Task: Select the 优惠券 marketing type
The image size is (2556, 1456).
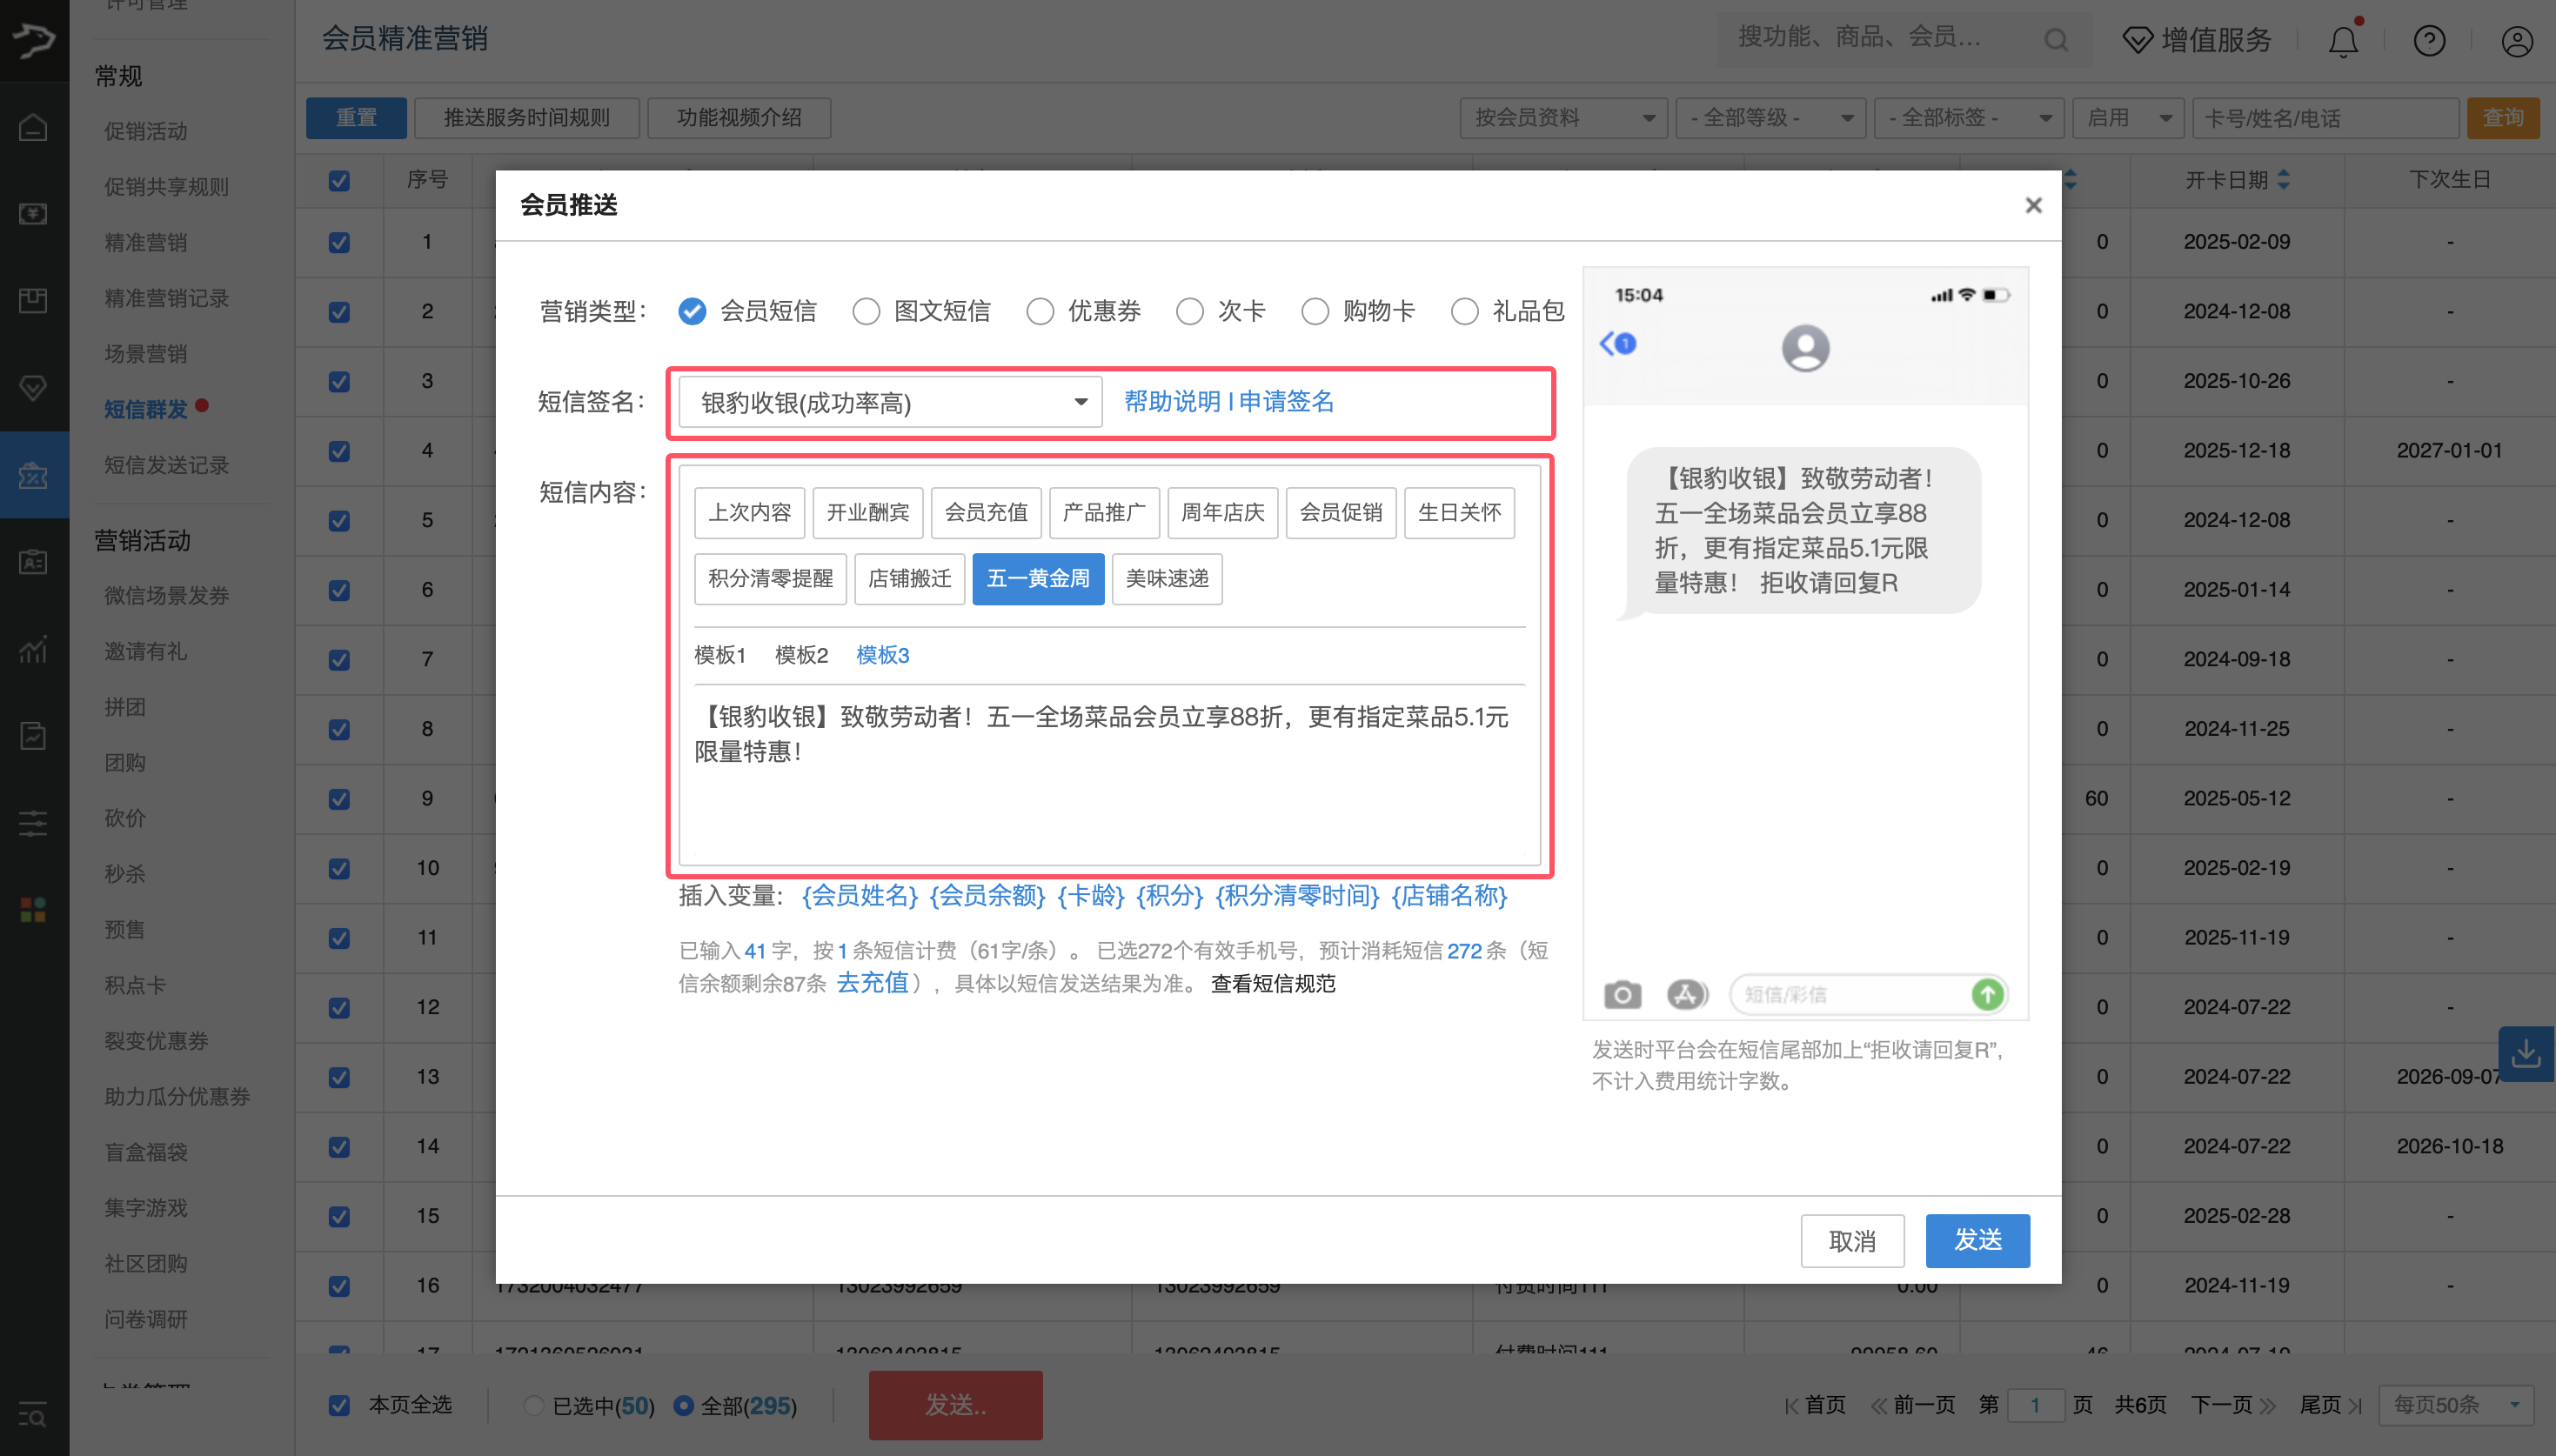Action: [1040, 312]
